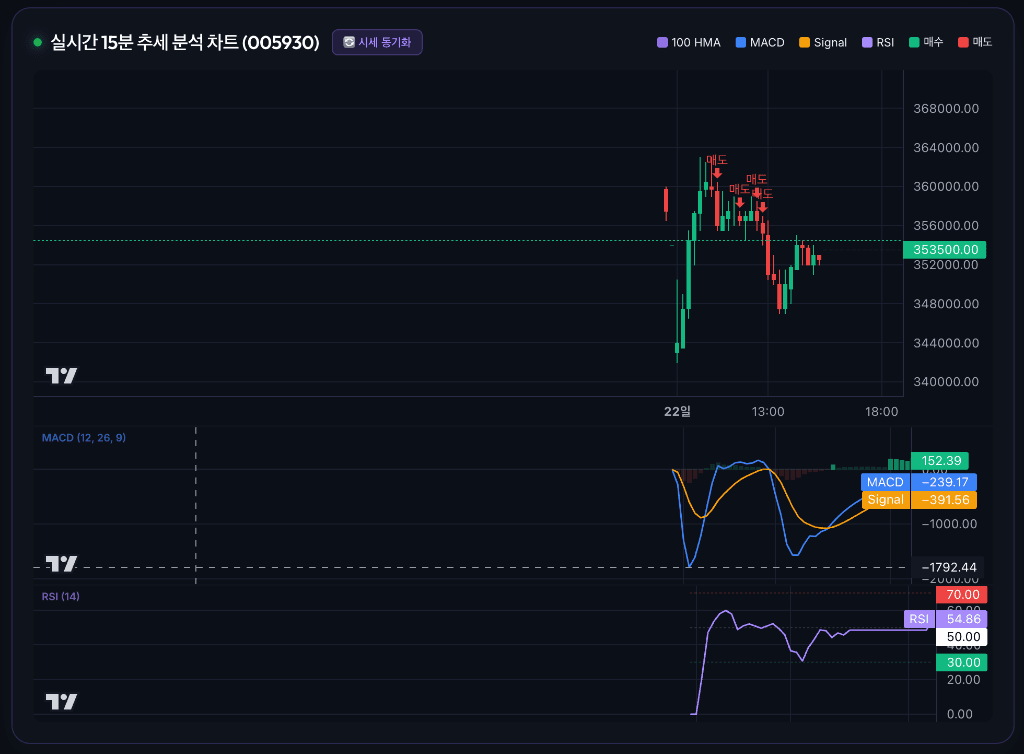Click the sync icon inside 시세 동기화 button
Viewport: 1024px width, 754px height.
pos(349,42)
